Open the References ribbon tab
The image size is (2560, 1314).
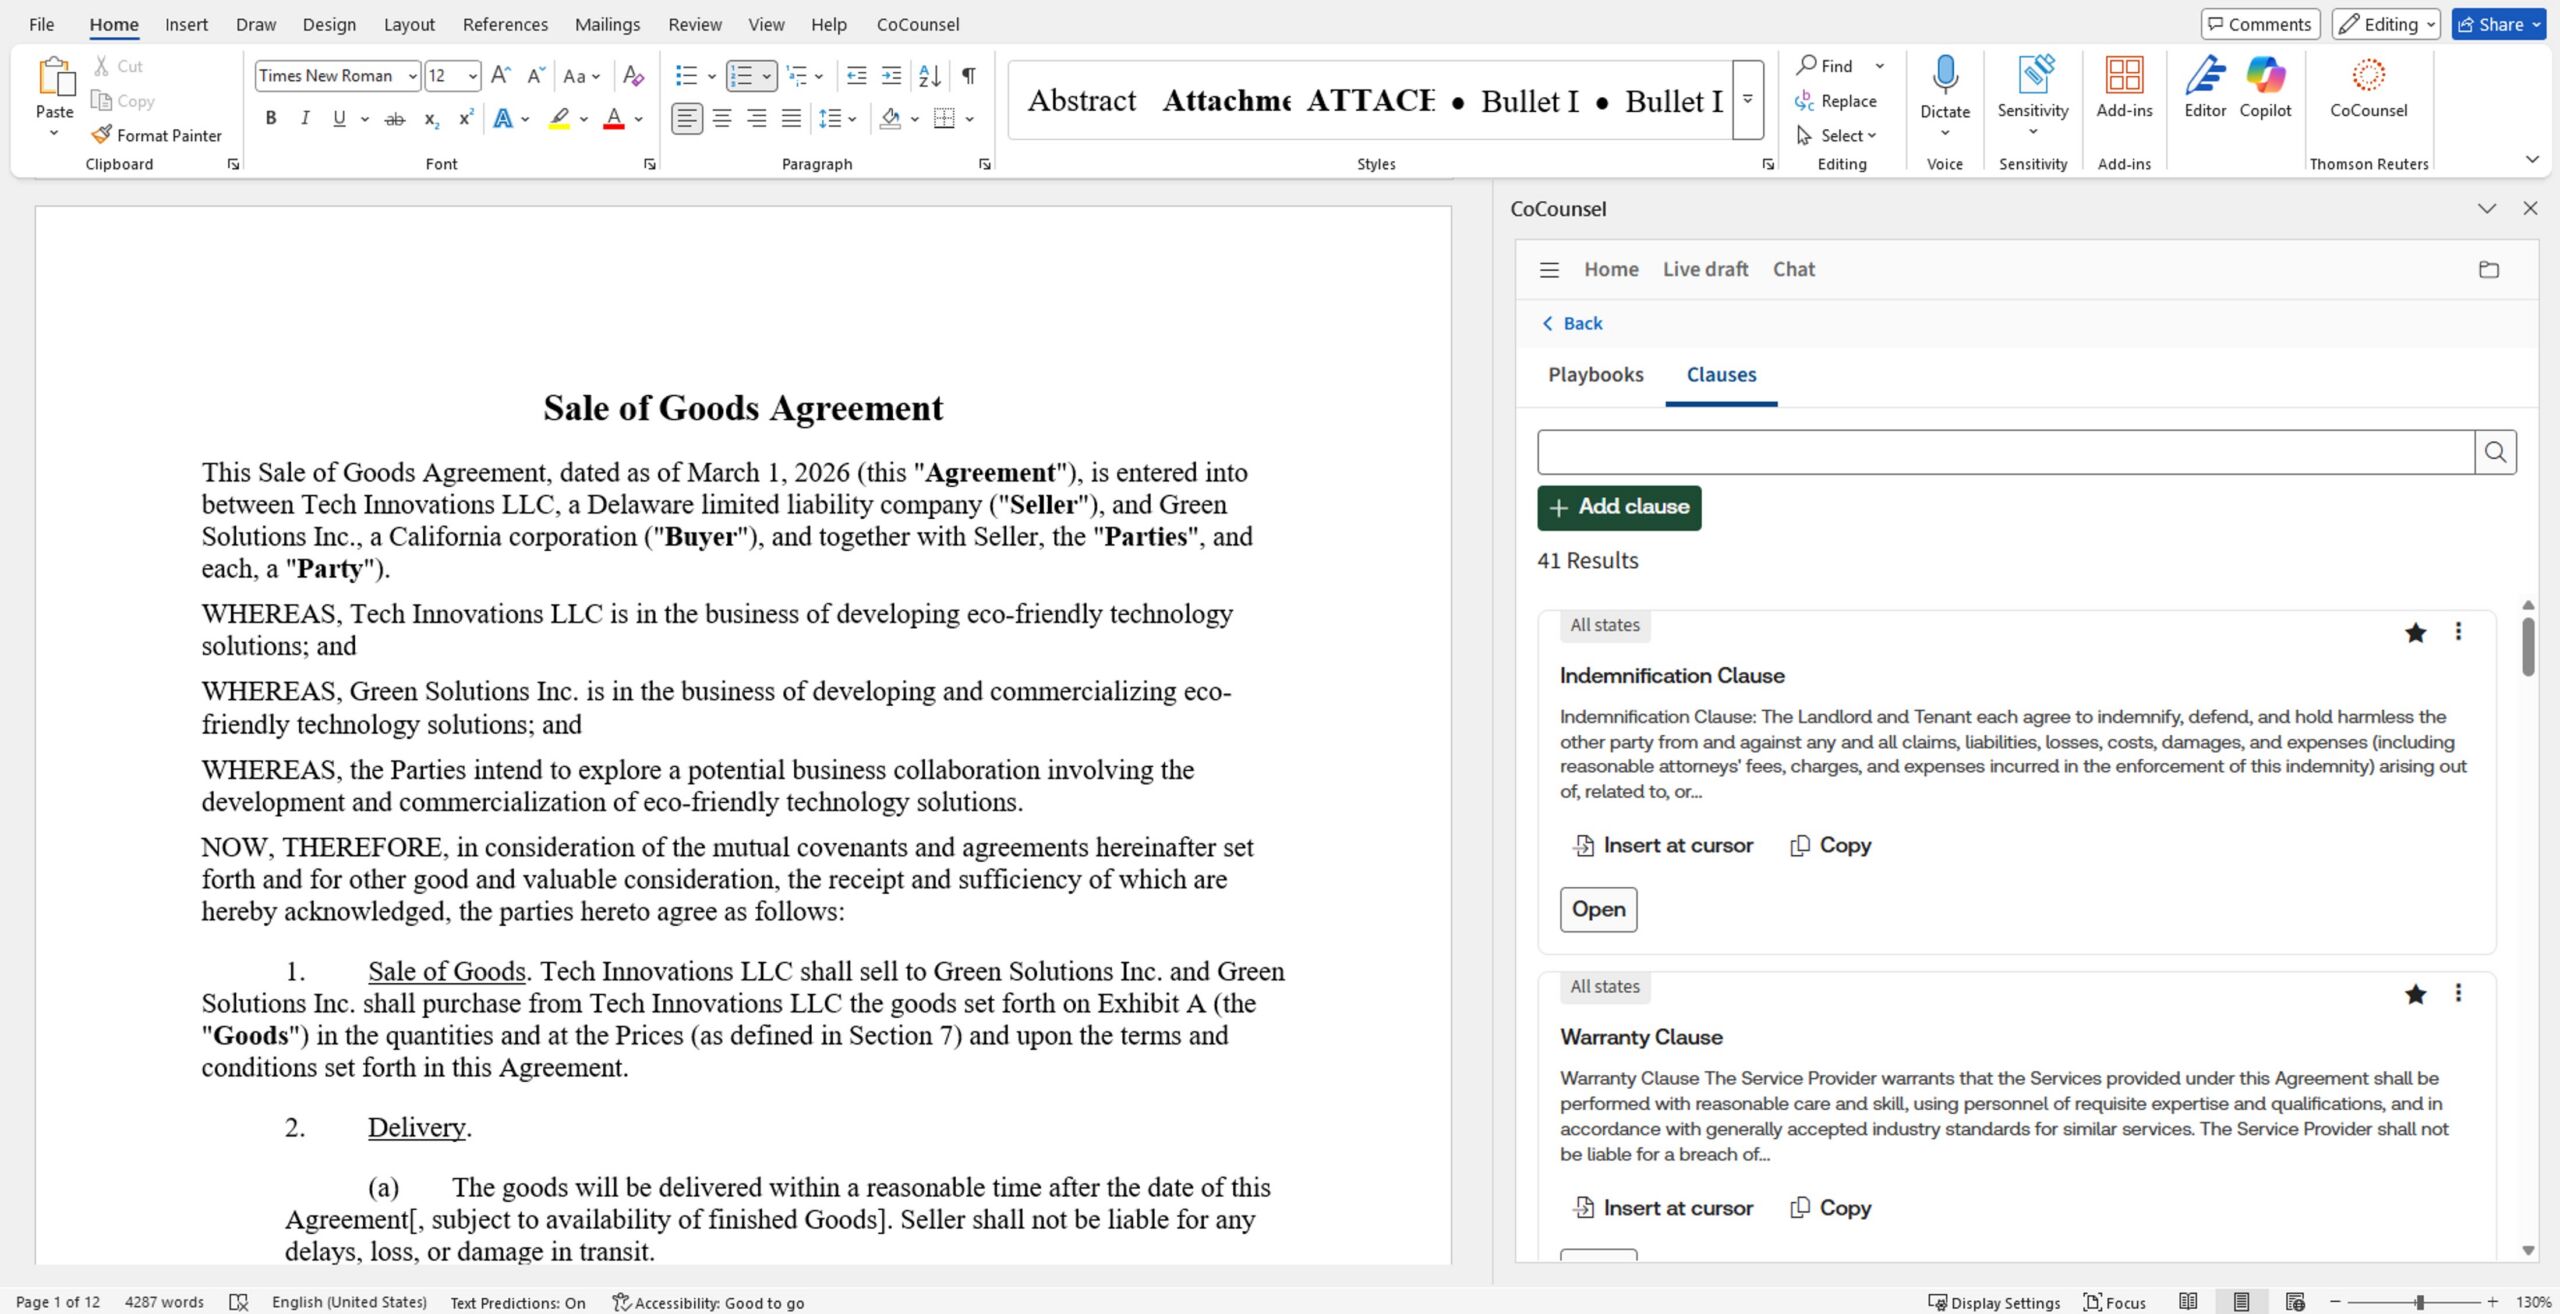point(505,24)
